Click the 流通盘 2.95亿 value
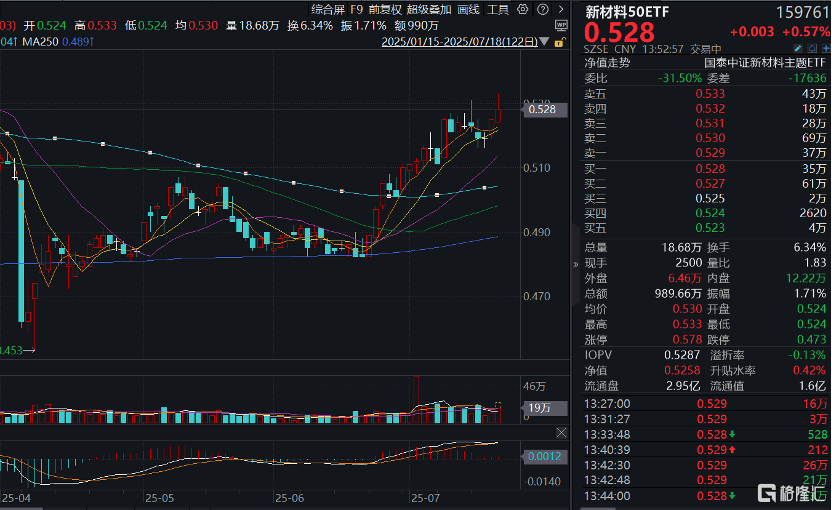Image resolution: width=832 pixels, height=510 pixels. point(683,386)
